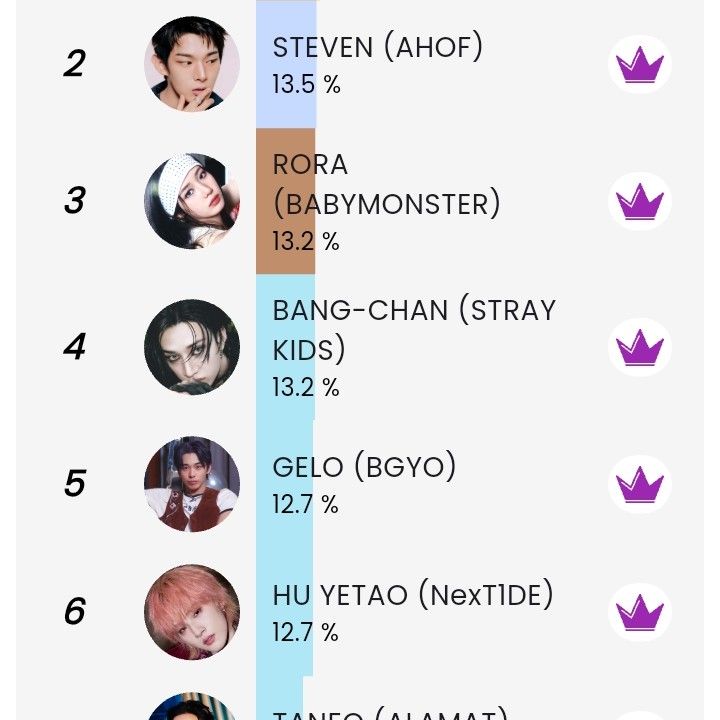Click the rank number 2 label
The width and height of the screenshot is (720, 720).
pyautogui.click(x=74, y=64)
